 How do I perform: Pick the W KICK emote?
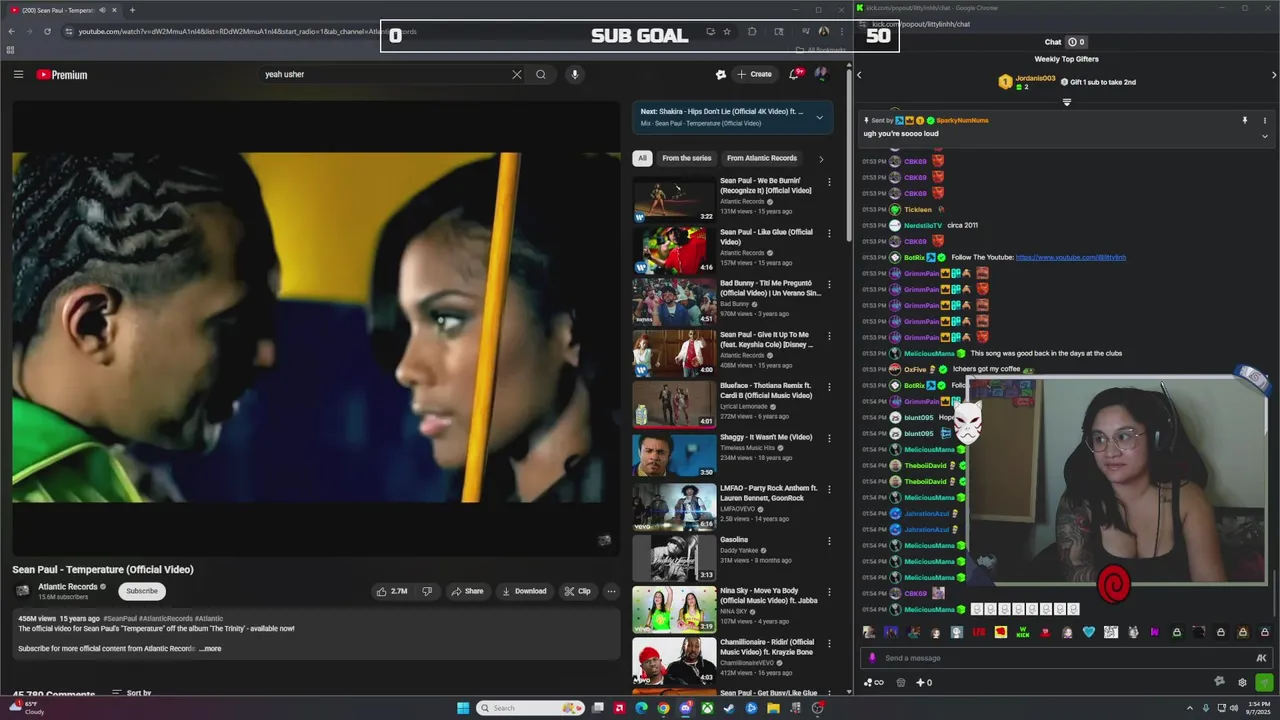1023,632
